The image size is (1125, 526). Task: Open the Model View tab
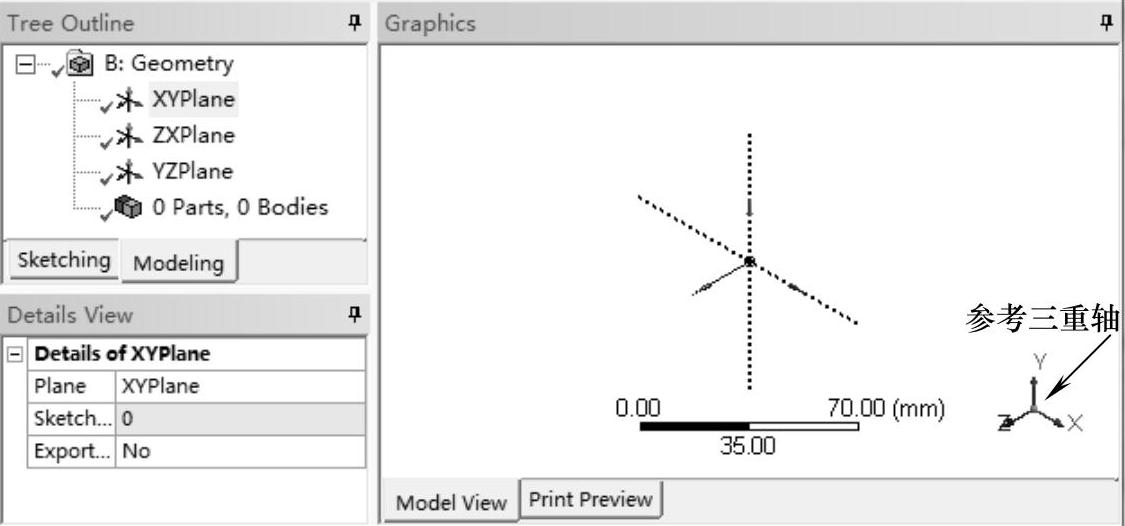pyautogui.click(x=450, y=502)
